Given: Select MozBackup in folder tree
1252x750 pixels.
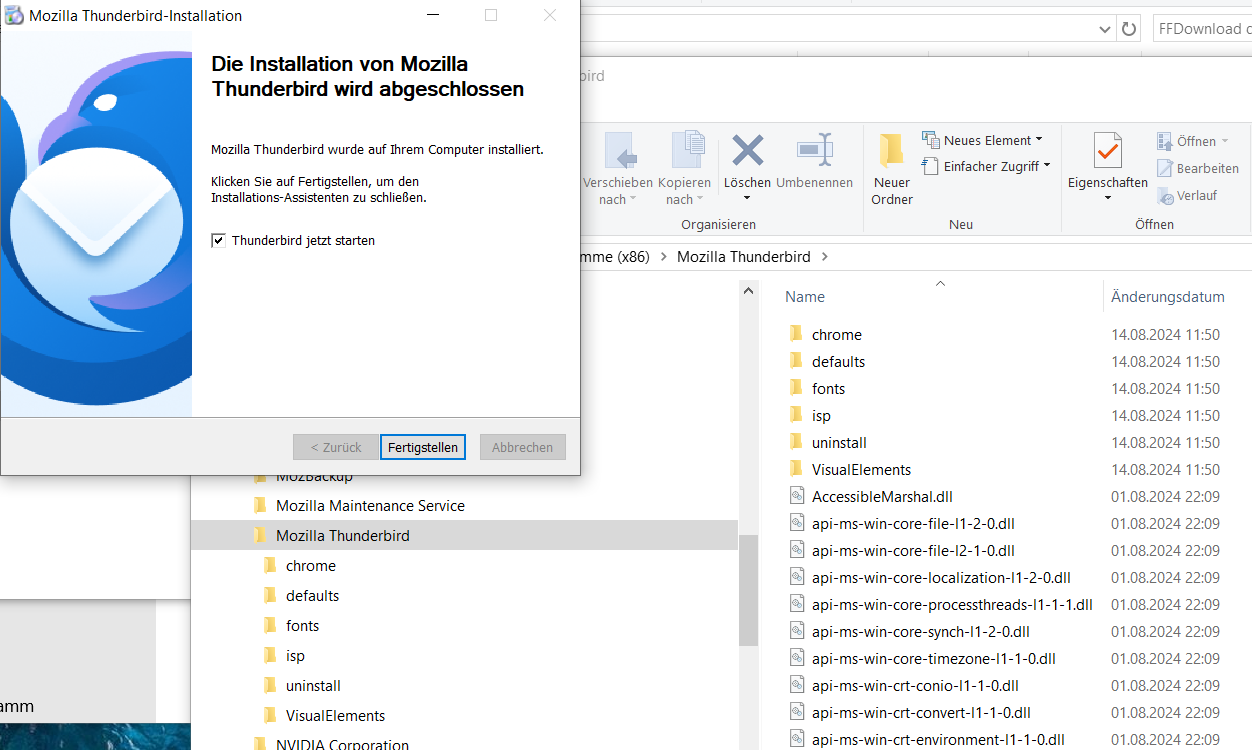Looking at the screenshot, I should 314,477.
